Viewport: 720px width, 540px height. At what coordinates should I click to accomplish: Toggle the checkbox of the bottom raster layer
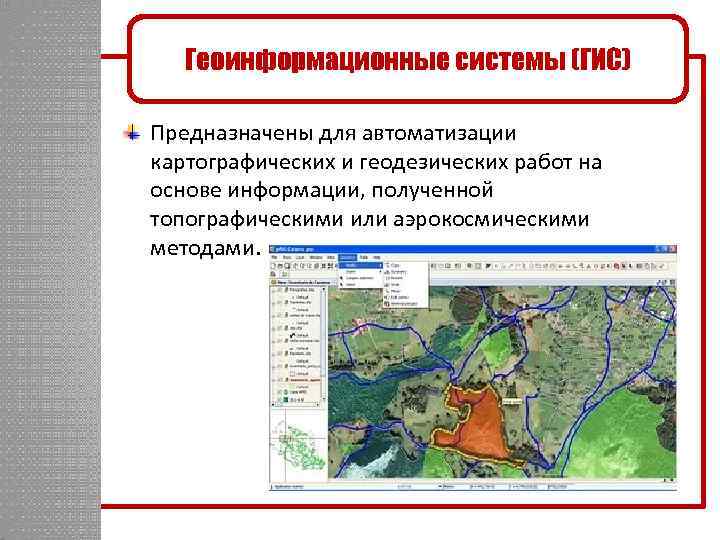coord(280,399)
